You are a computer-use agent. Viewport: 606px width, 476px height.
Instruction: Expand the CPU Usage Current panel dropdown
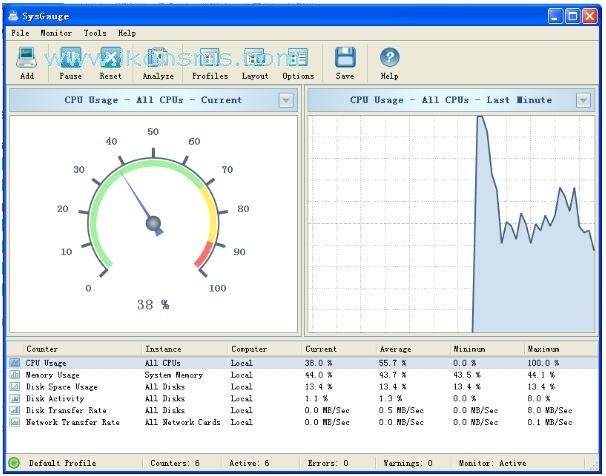pyautogui.click(x=286, y=100)
